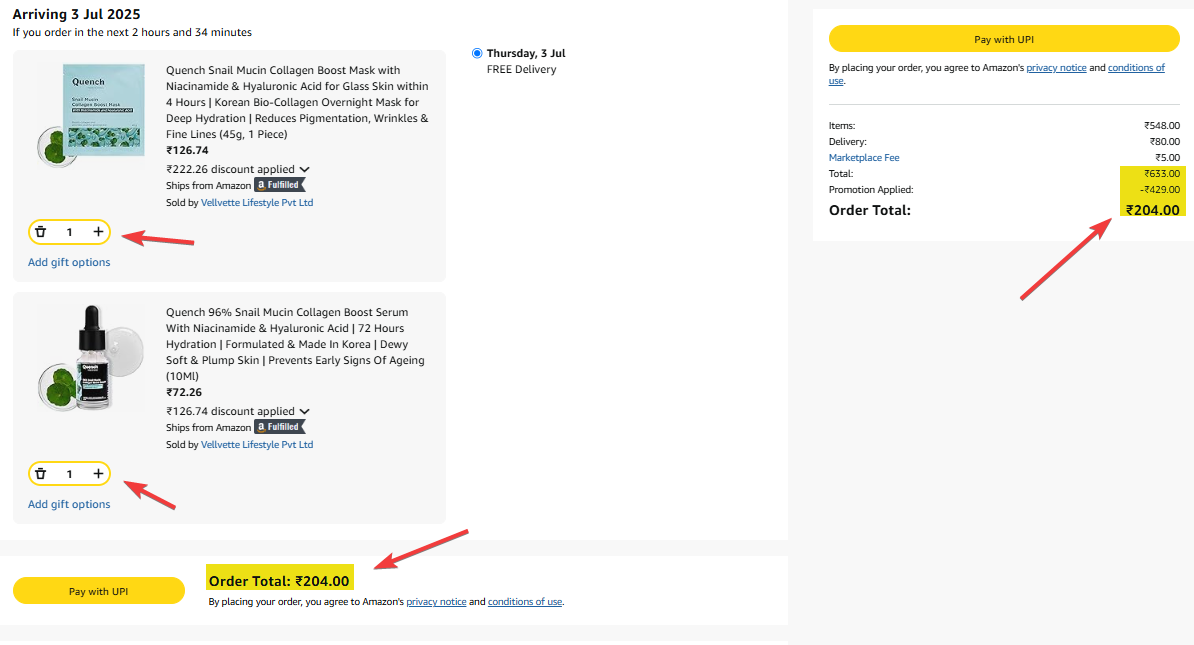Click the Serum quantity value 1
Image resolution: width=1194 pixels, height=645 pixels.
(x=69, y=474)
